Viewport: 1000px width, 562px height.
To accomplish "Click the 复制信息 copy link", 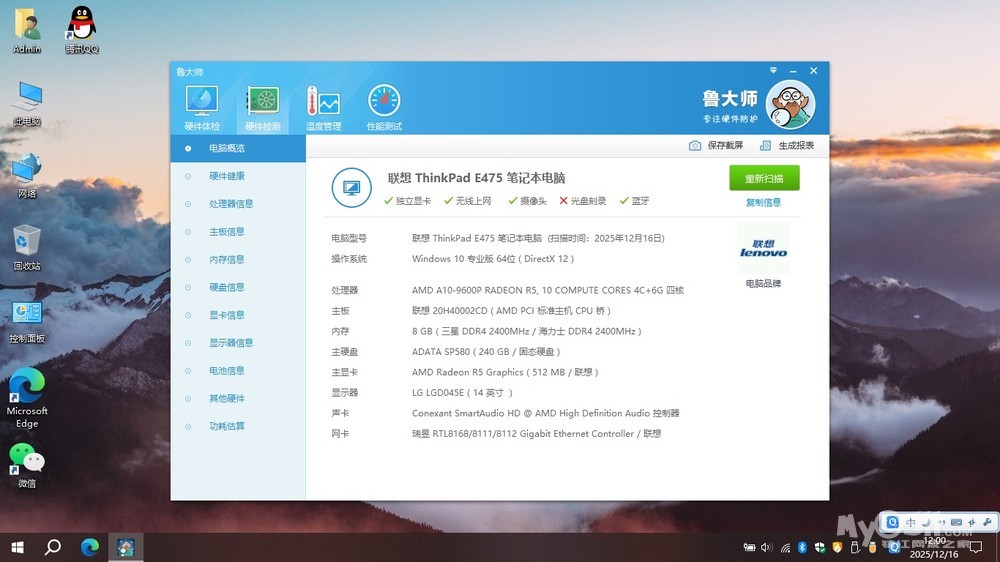I will [763, 203].
